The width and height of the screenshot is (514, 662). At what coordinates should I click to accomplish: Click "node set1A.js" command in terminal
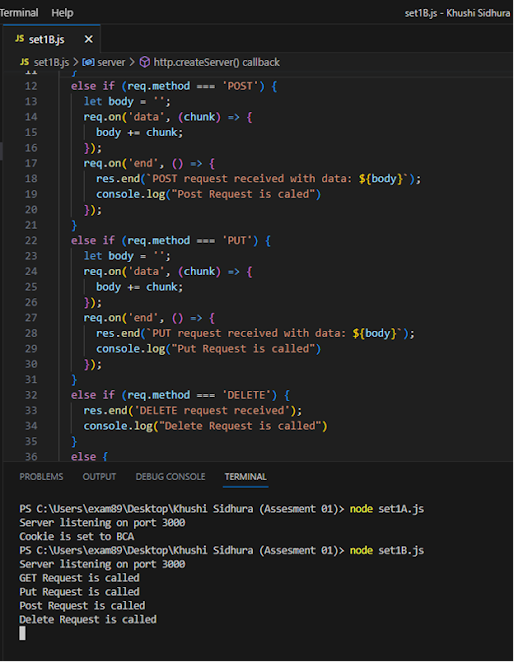(386, 509)
